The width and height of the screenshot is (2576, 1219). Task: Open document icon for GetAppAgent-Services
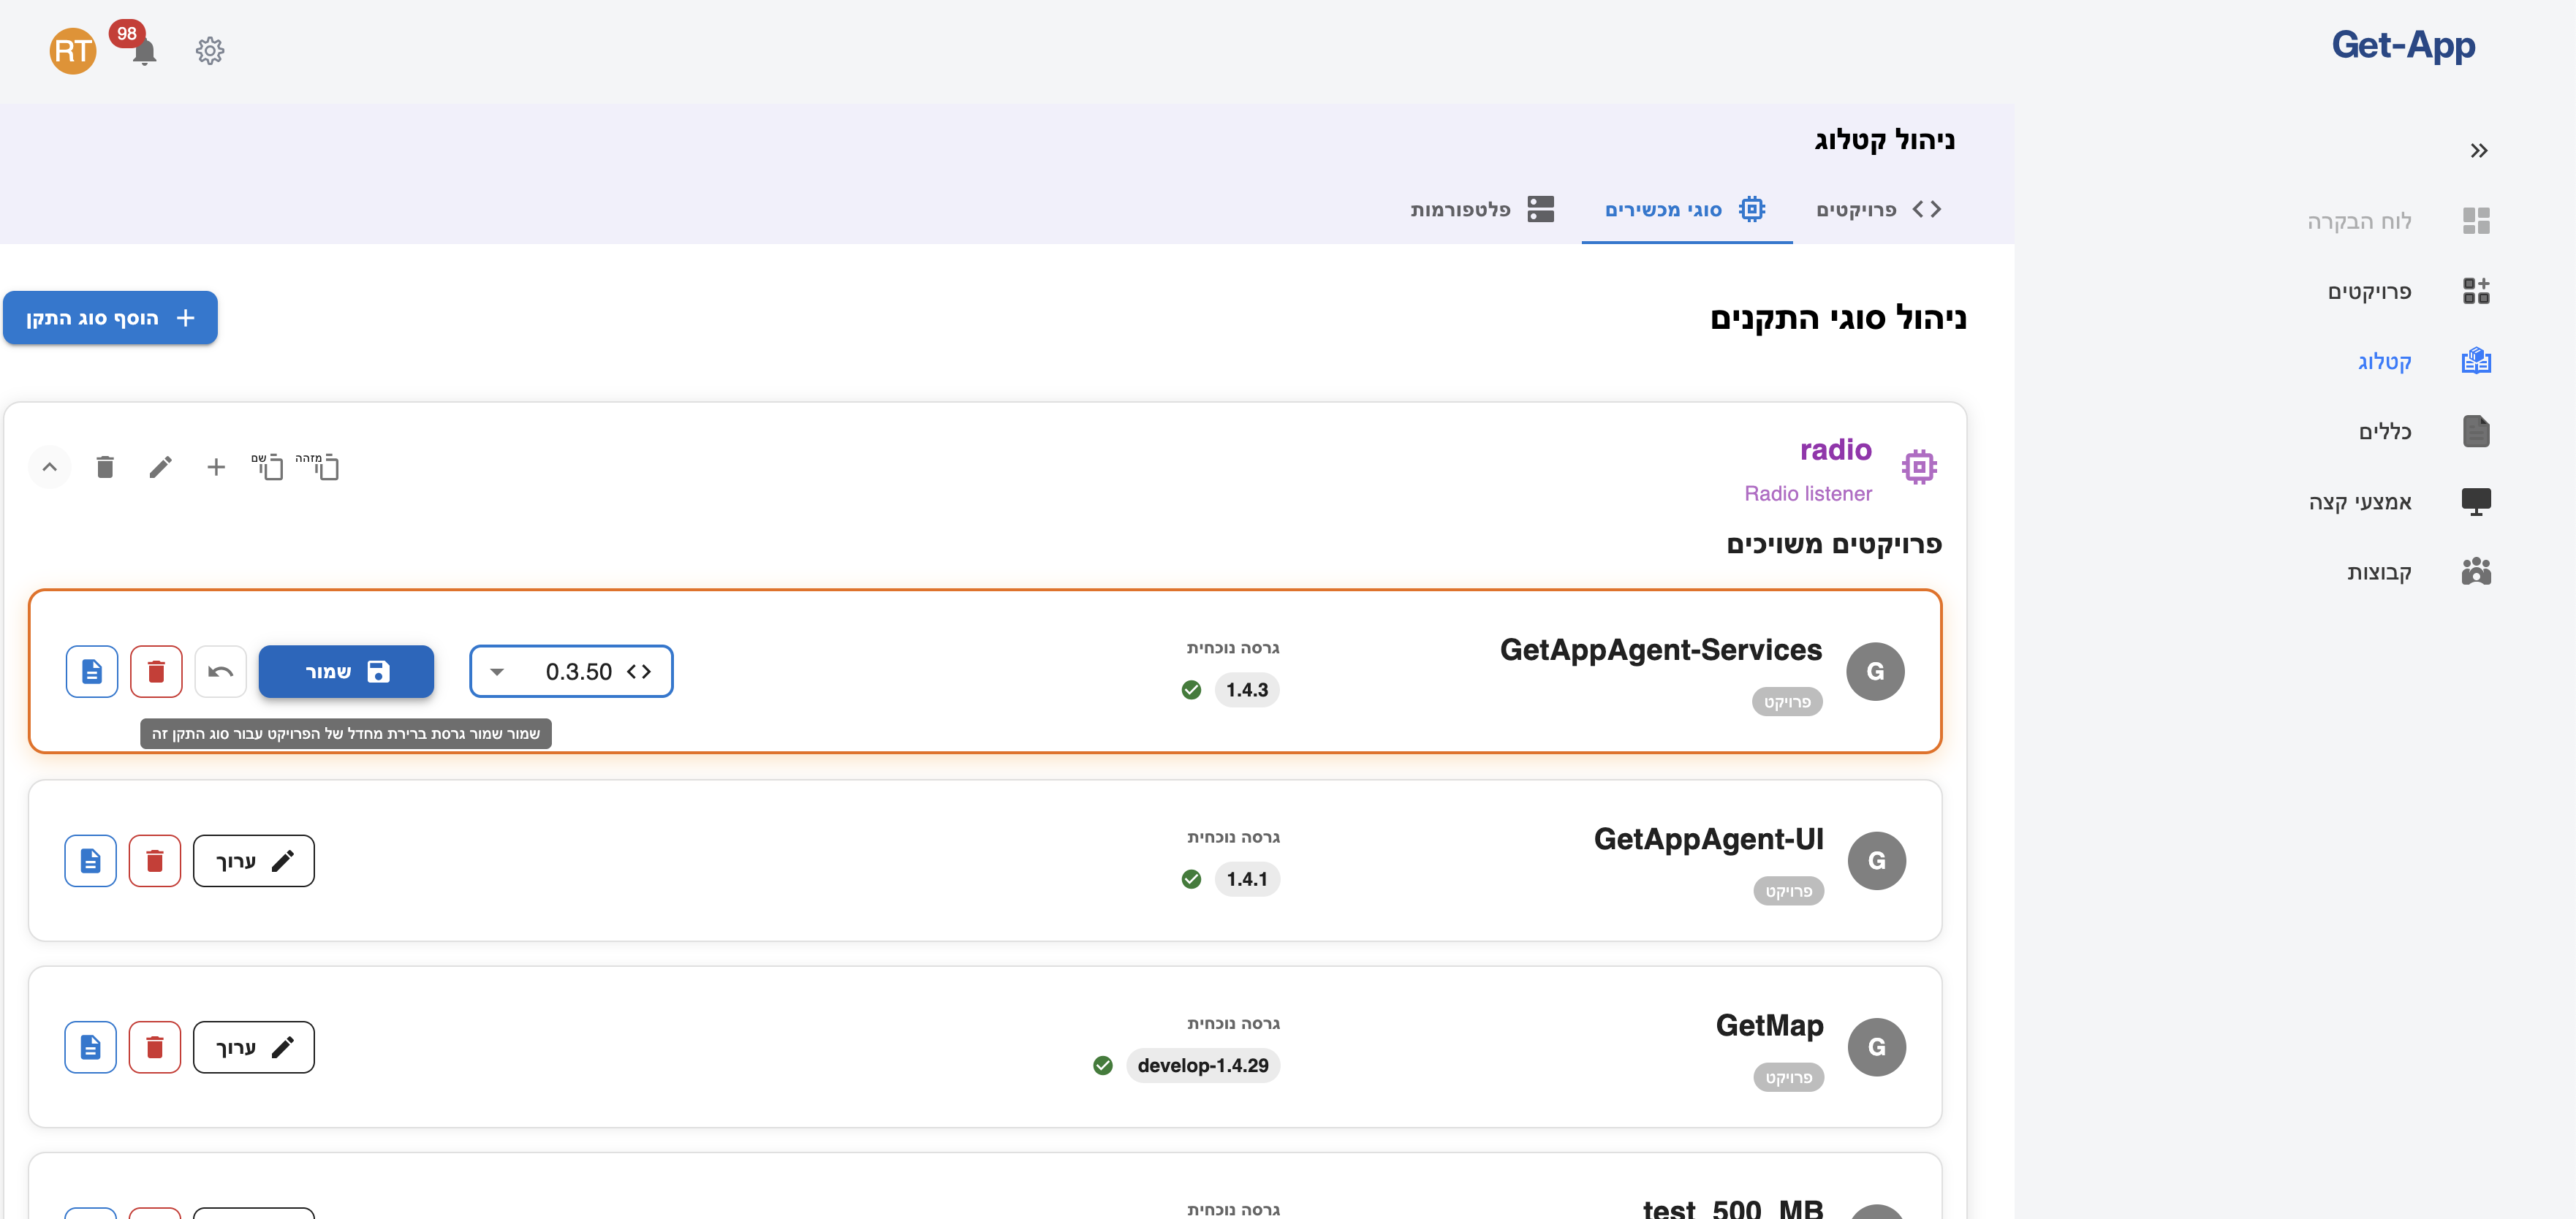[92, 672]
